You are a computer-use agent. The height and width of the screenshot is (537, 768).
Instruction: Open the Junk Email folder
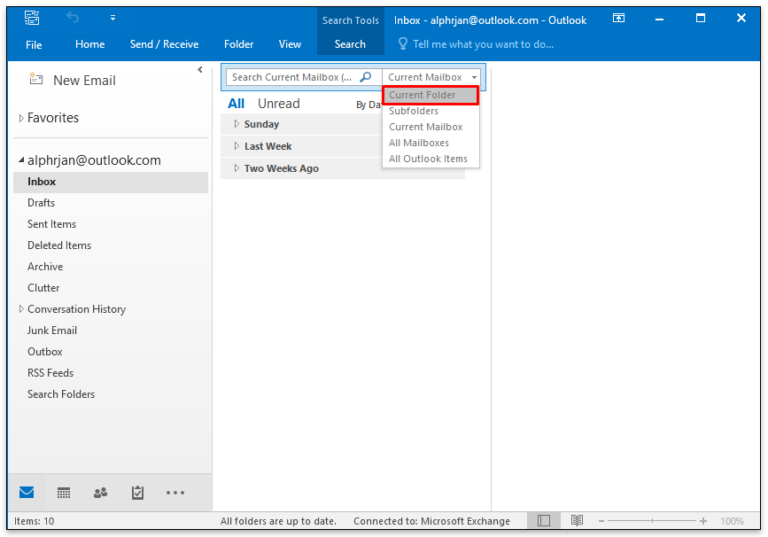[x=52, y=330]
